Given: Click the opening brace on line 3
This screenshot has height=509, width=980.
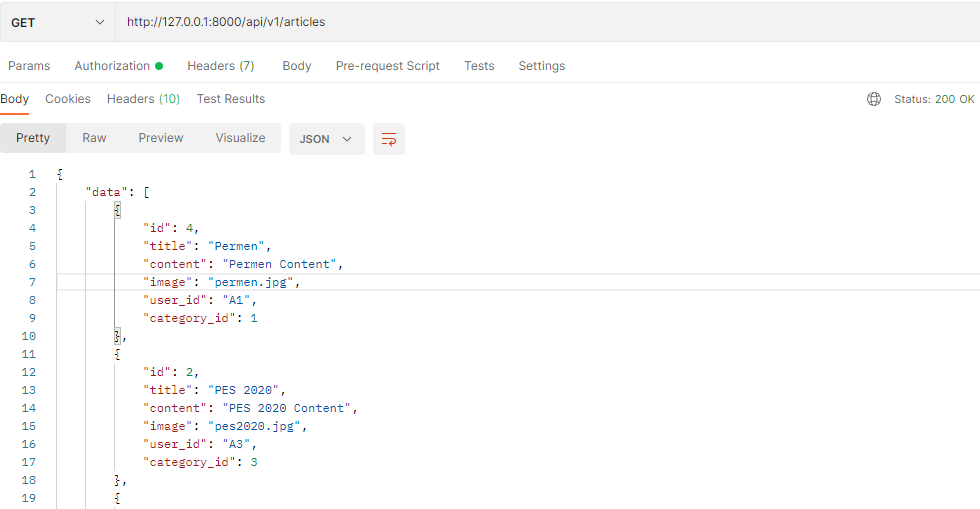Looking at the screenshot, I should coord(118,210).
